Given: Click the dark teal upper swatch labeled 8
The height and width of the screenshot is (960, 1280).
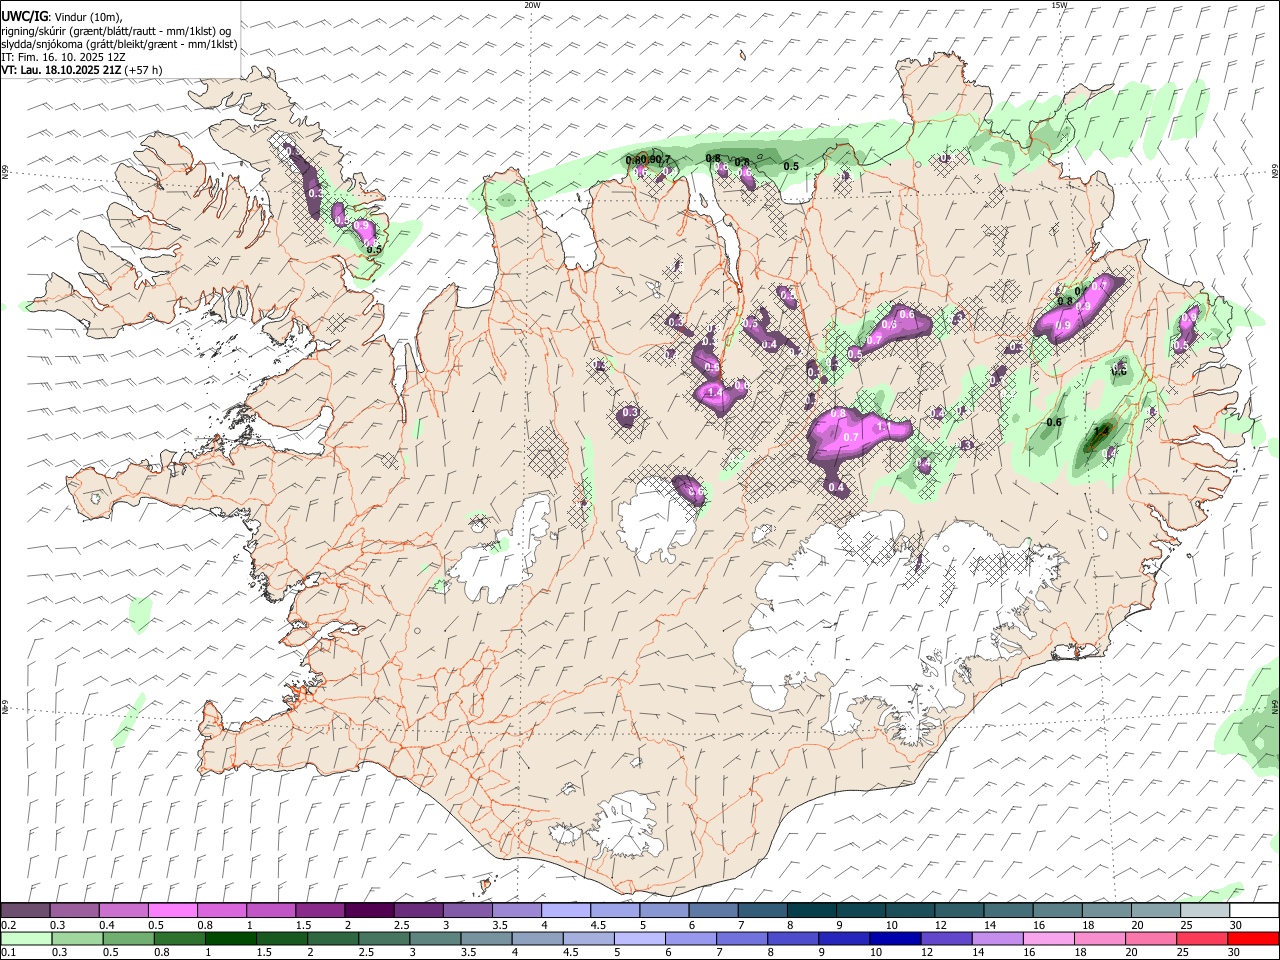Looking at the screenshot, I should (x=811, y=911).
